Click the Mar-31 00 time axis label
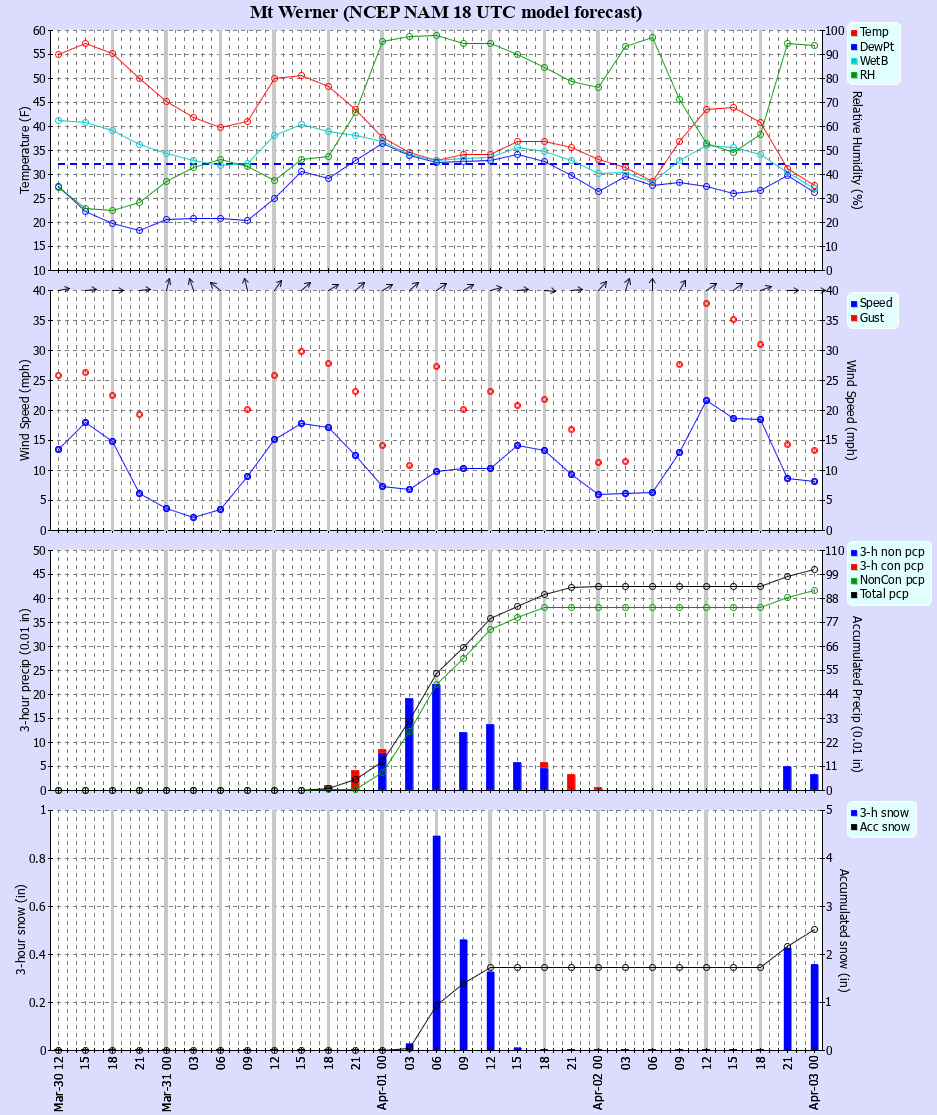Viewport: 937px width, 1115px height. (x=167, y=1085)
